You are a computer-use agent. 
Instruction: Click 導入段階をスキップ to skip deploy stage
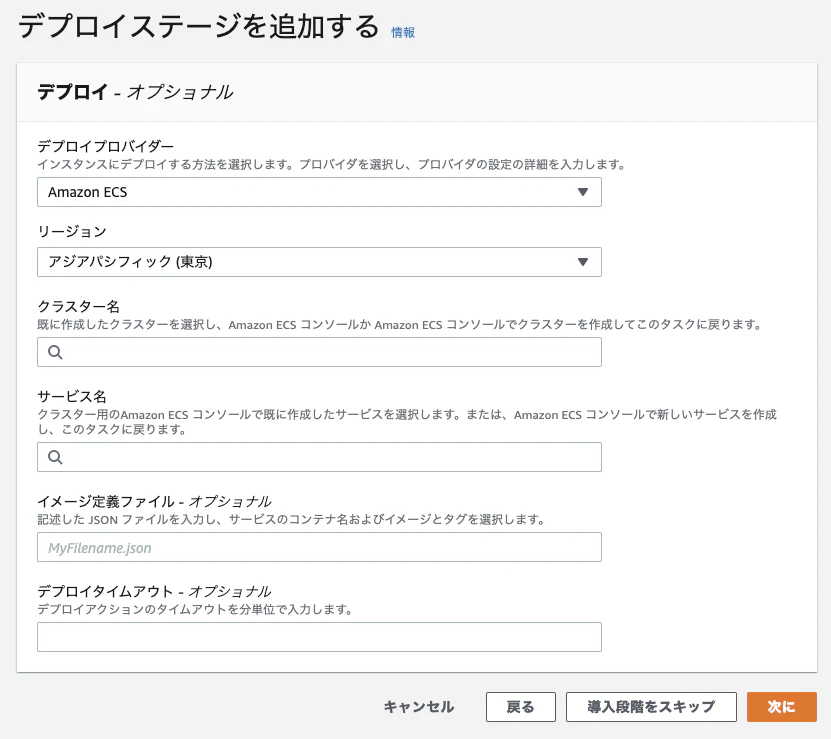[651, 707]
